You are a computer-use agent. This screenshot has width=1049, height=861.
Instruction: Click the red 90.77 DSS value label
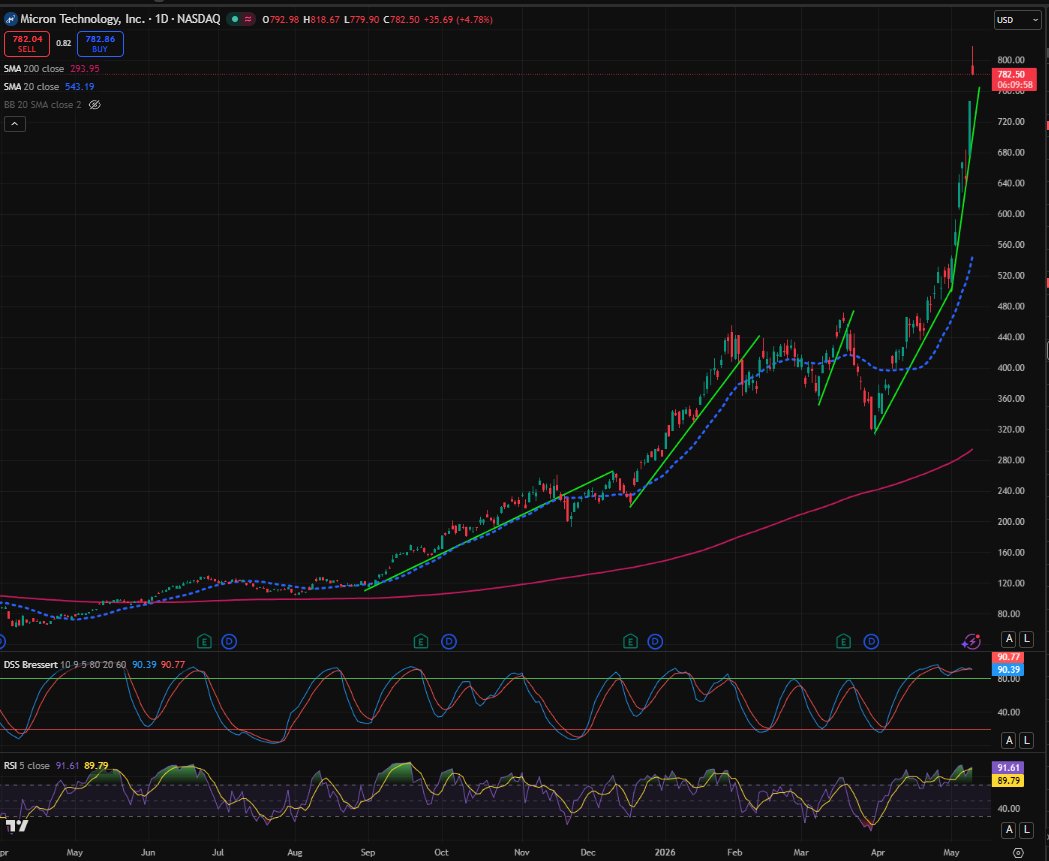tap(1007, 658)
